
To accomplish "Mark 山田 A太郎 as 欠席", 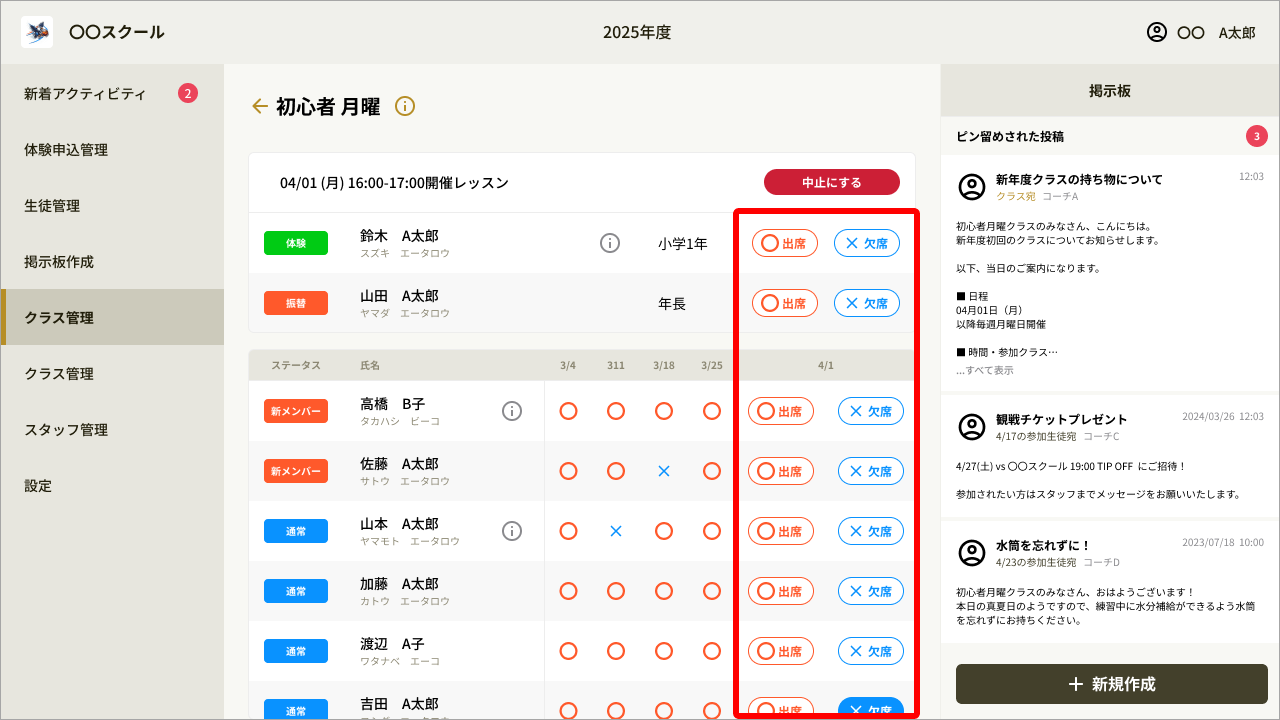I will (867, 302).
